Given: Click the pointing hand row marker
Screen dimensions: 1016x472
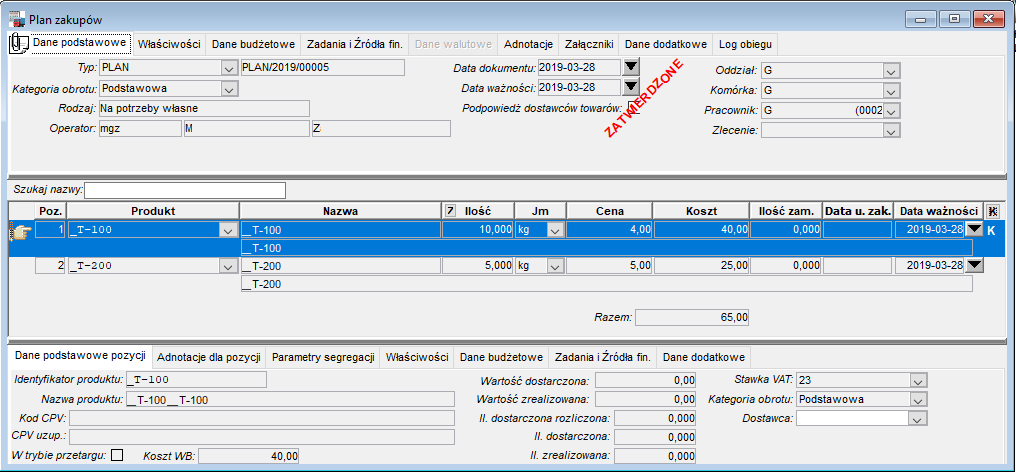Looking at the screenshot, I should click(21, 233).
